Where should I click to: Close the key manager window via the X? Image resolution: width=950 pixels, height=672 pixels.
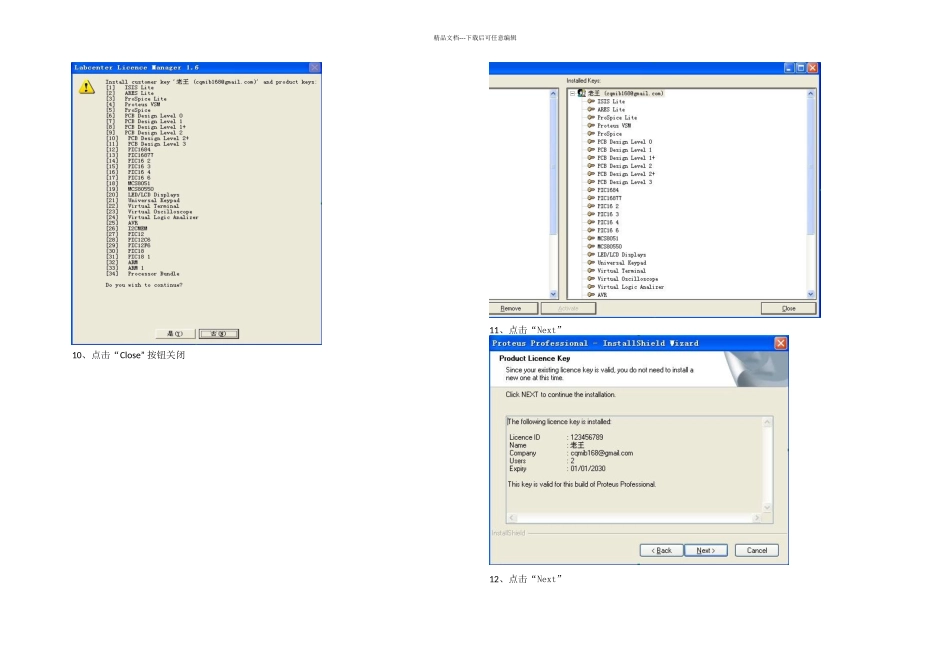click(x=813, y=68)
